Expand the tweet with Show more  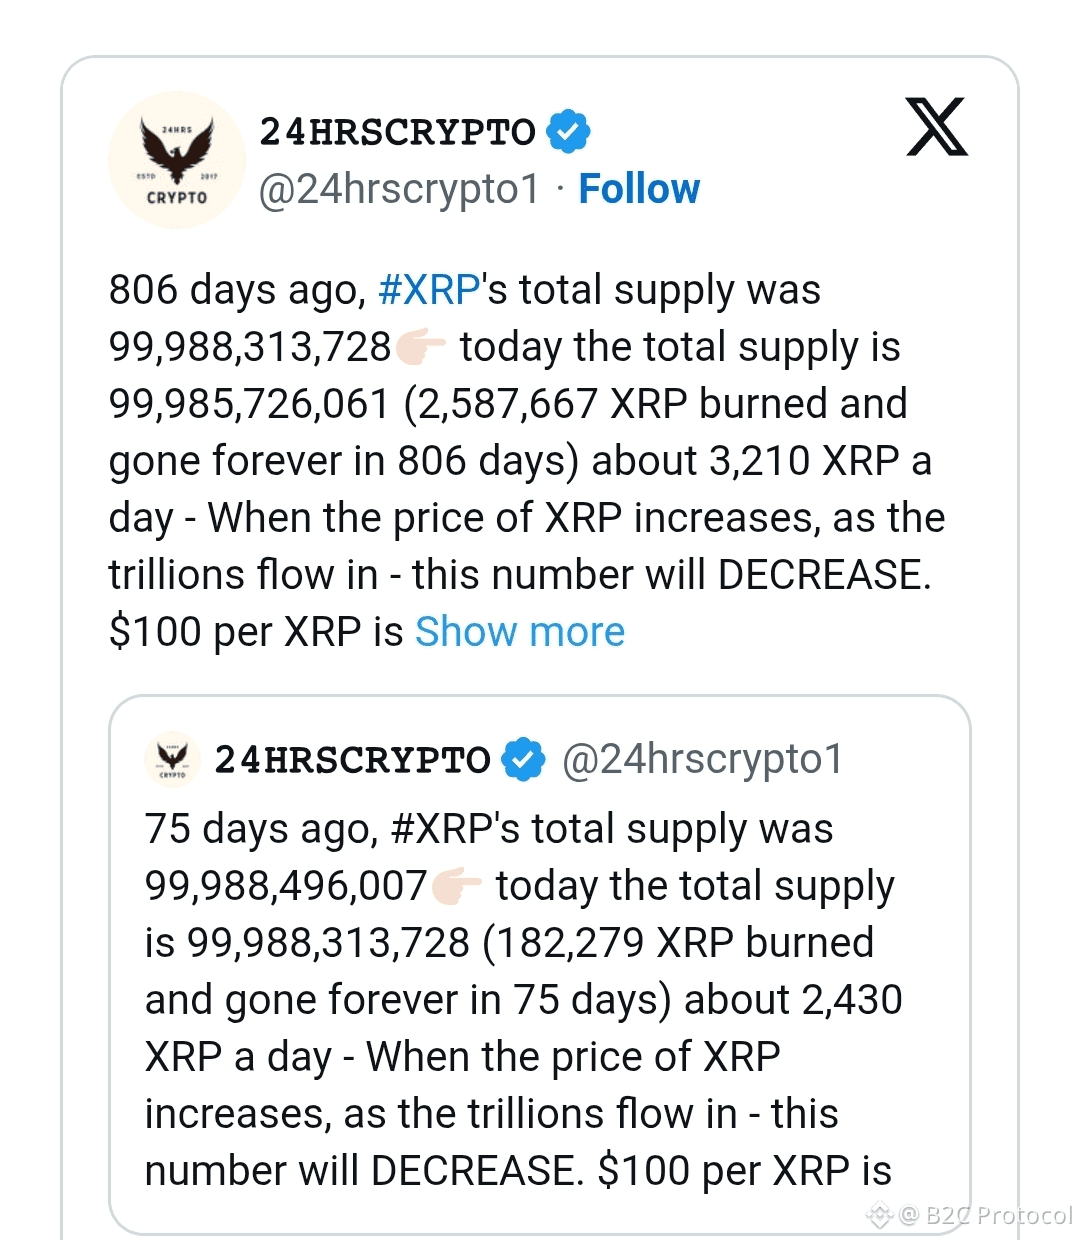coord(520,632)
